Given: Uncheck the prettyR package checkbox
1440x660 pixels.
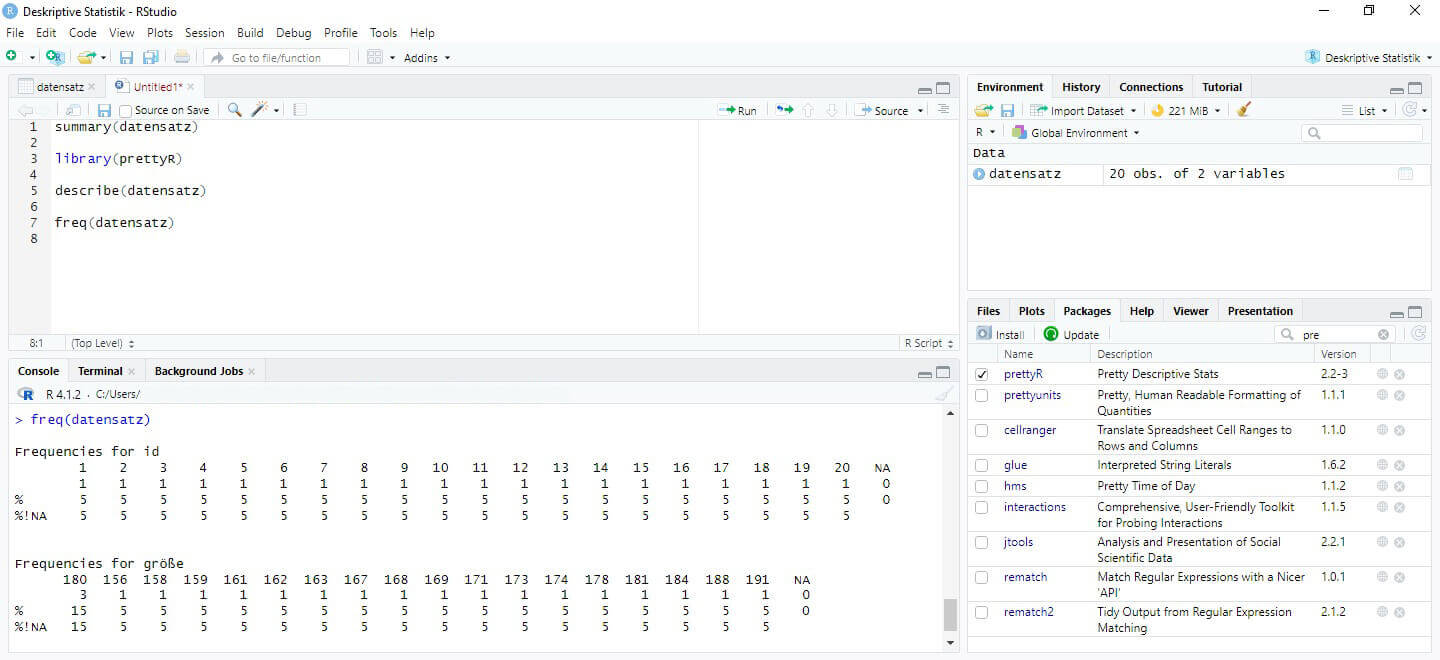Looking at the screenshot, I should click(982, 374).
